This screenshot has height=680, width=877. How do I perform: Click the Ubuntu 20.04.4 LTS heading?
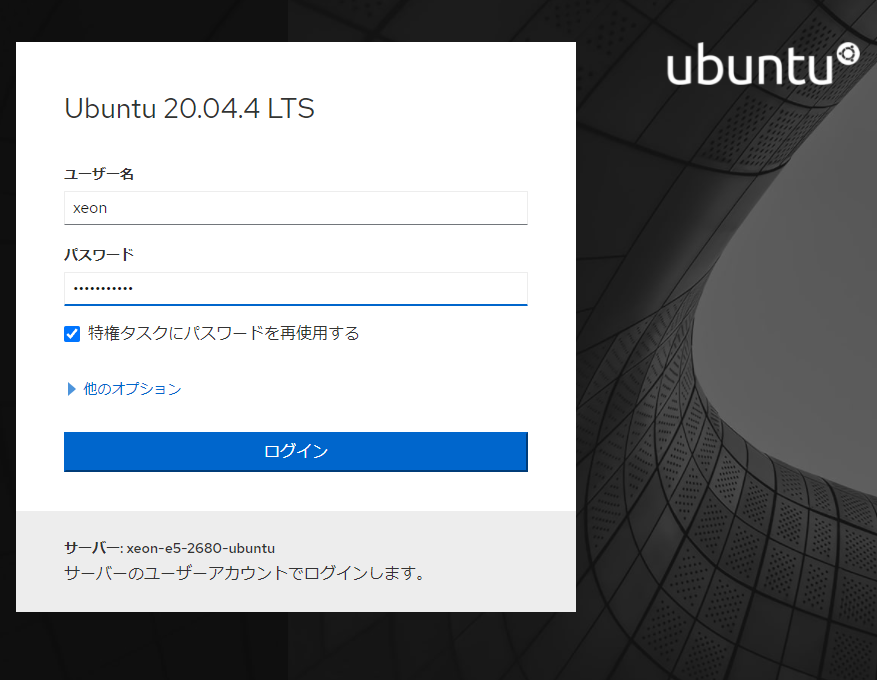[190, 108]
